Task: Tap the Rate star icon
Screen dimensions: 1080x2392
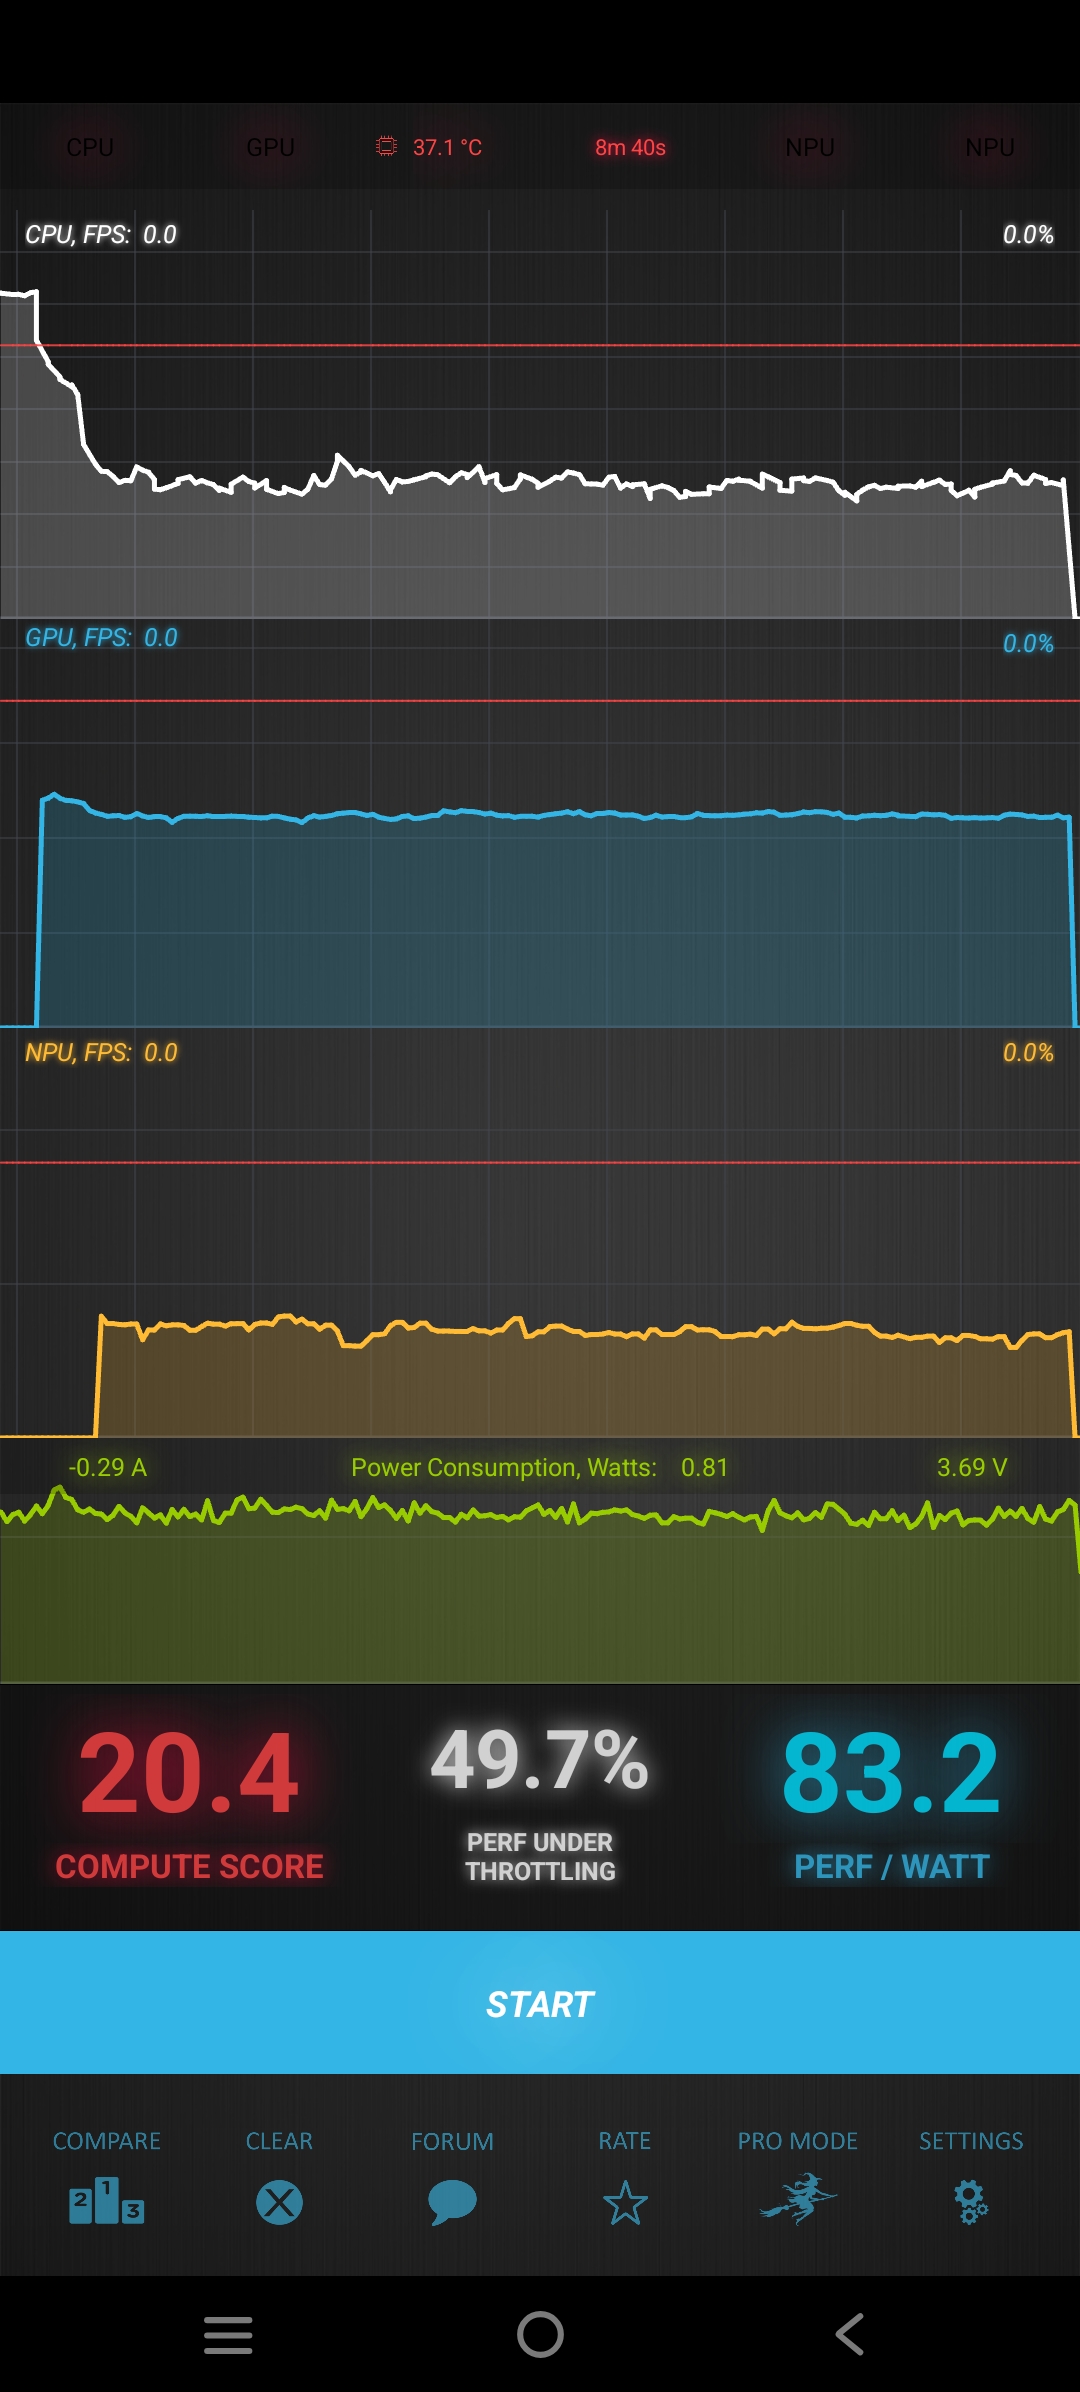Action: 625,2202
